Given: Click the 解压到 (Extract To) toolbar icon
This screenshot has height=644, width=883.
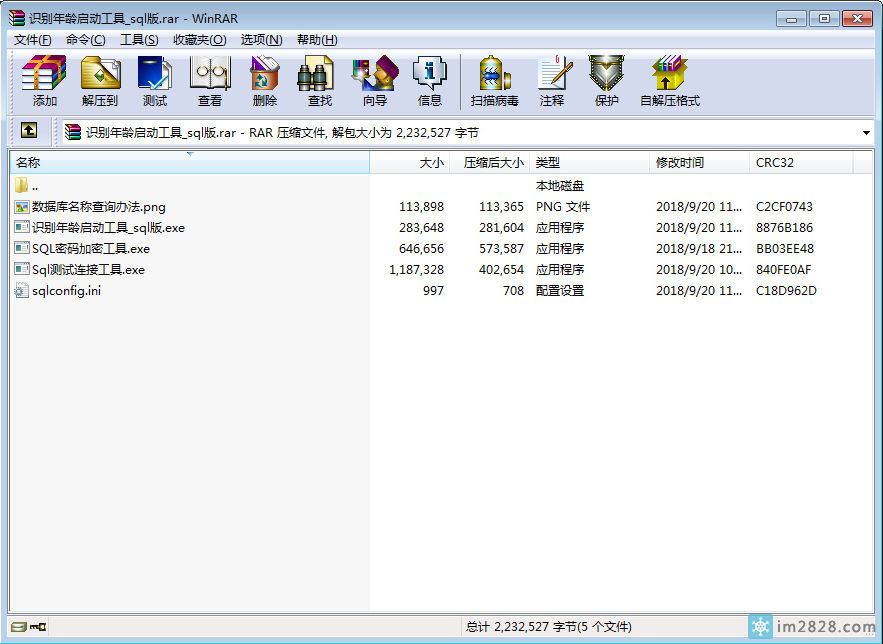Looking at the screenshot, I should (100, 81).
